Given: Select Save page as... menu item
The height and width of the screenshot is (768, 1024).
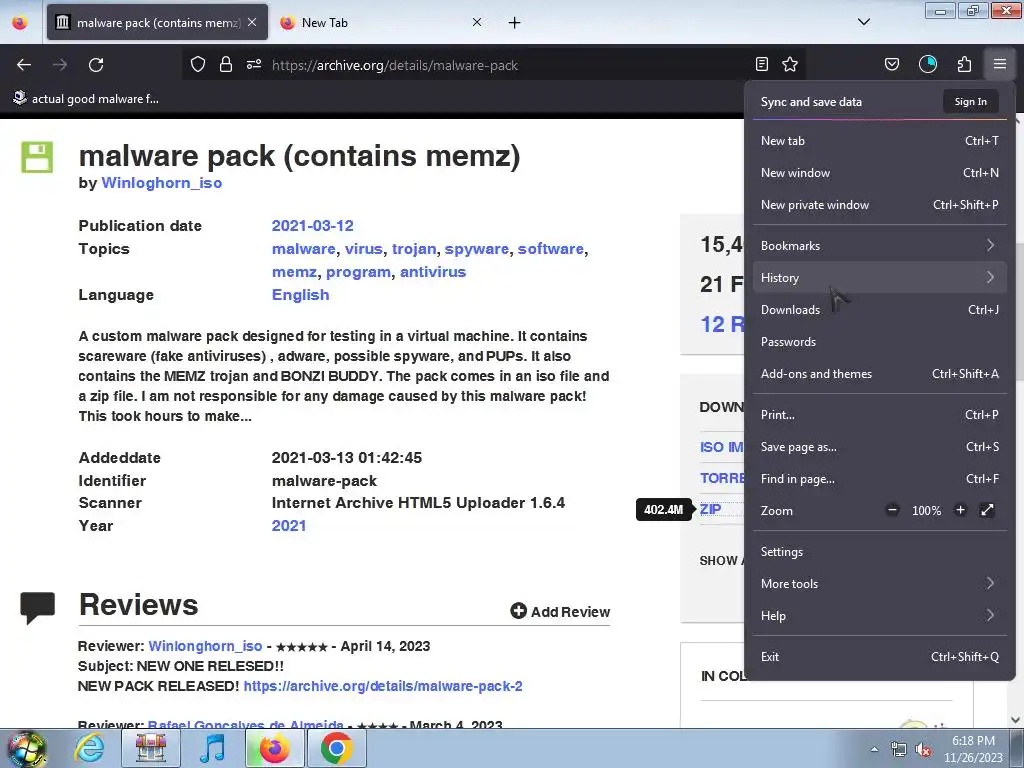Looking at the screenshot, I should (x=879, y=447).
